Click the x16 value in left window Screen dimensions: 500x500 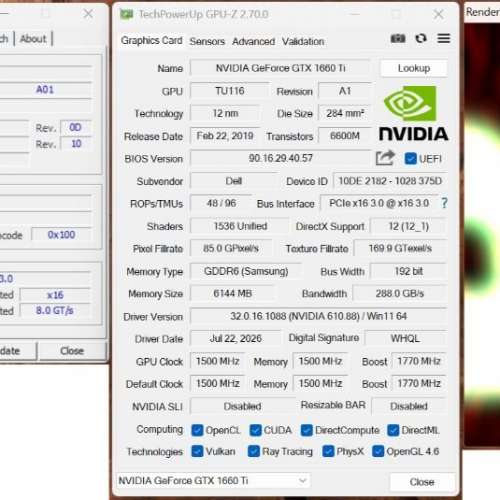(x=55, y=295)
